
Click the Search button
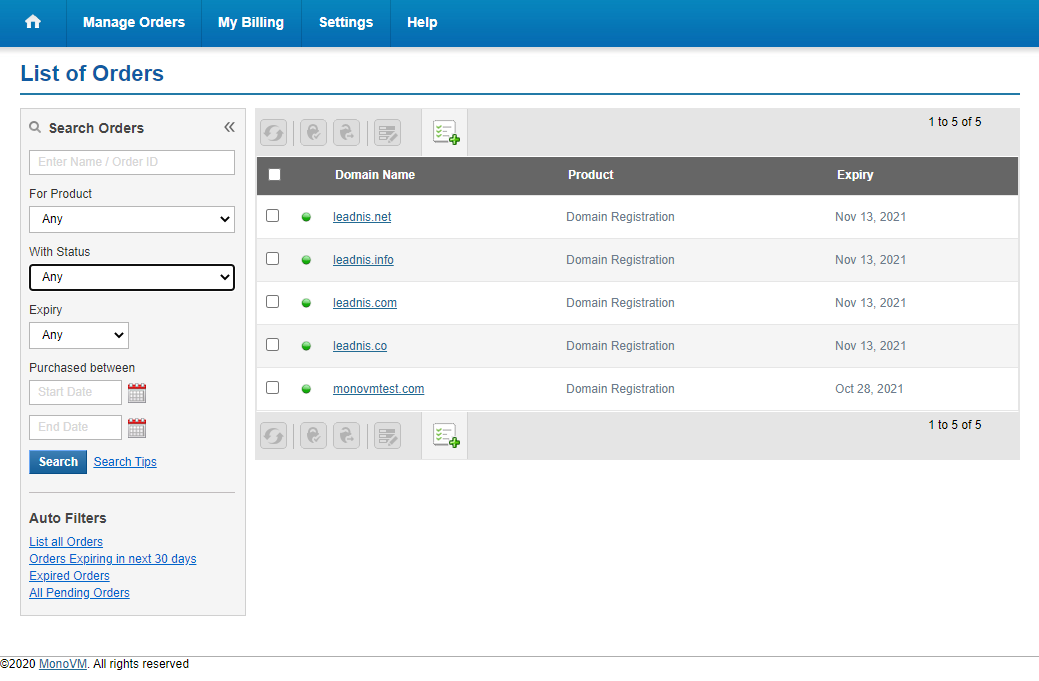coord(57,461)
